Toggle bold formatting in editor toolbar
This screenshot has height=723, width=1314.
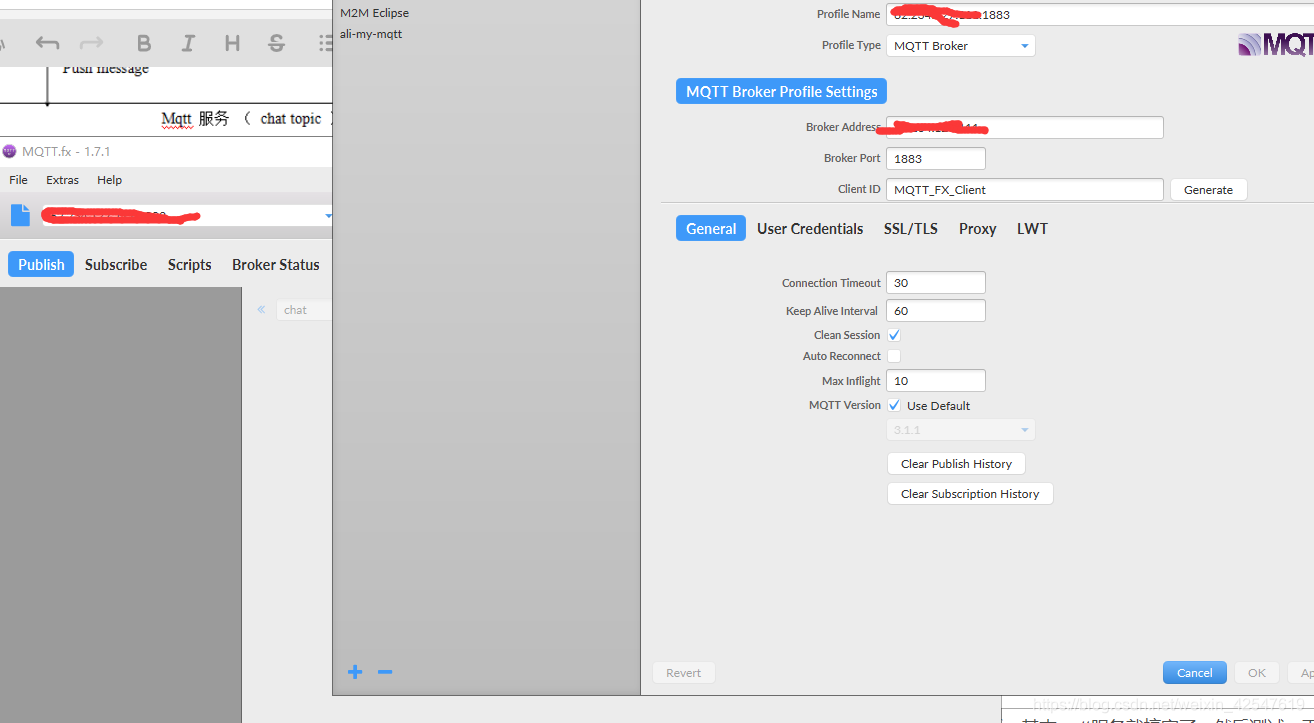[144, 43]
